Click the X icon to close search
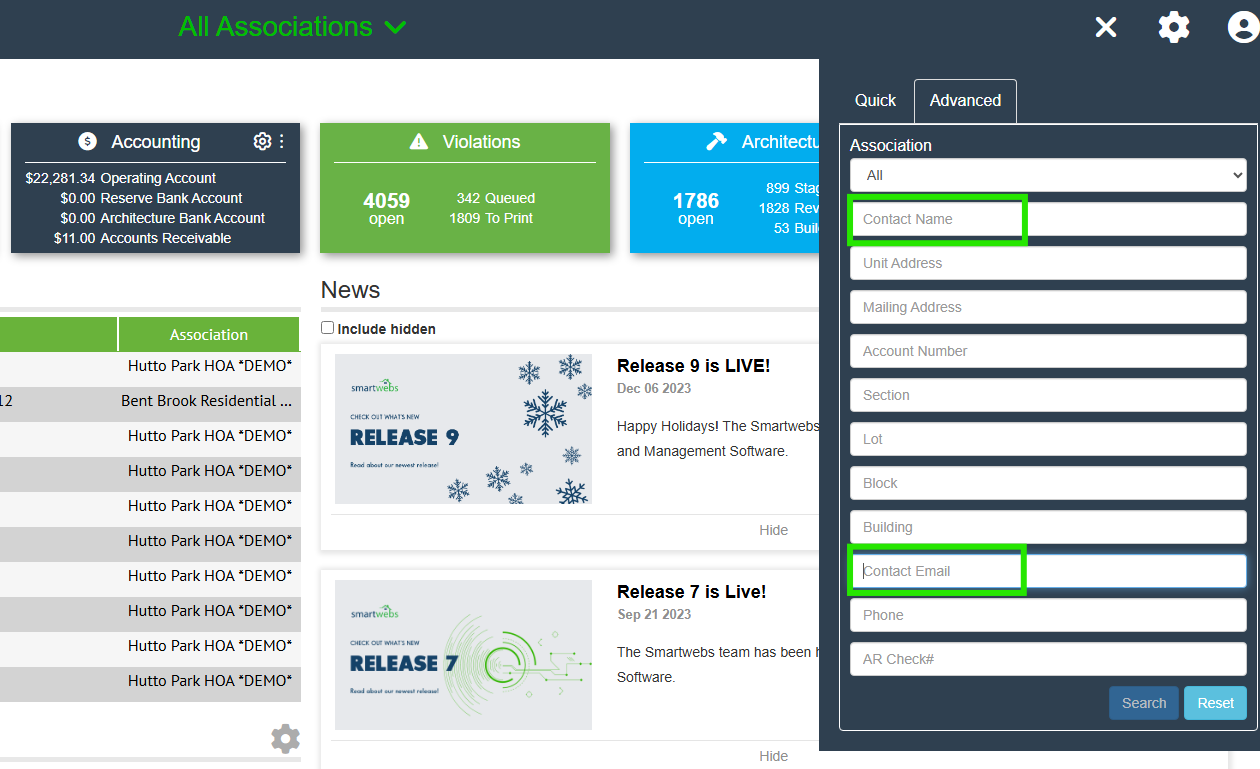This screenshot has width=1260, height=769. [1105, 28]
